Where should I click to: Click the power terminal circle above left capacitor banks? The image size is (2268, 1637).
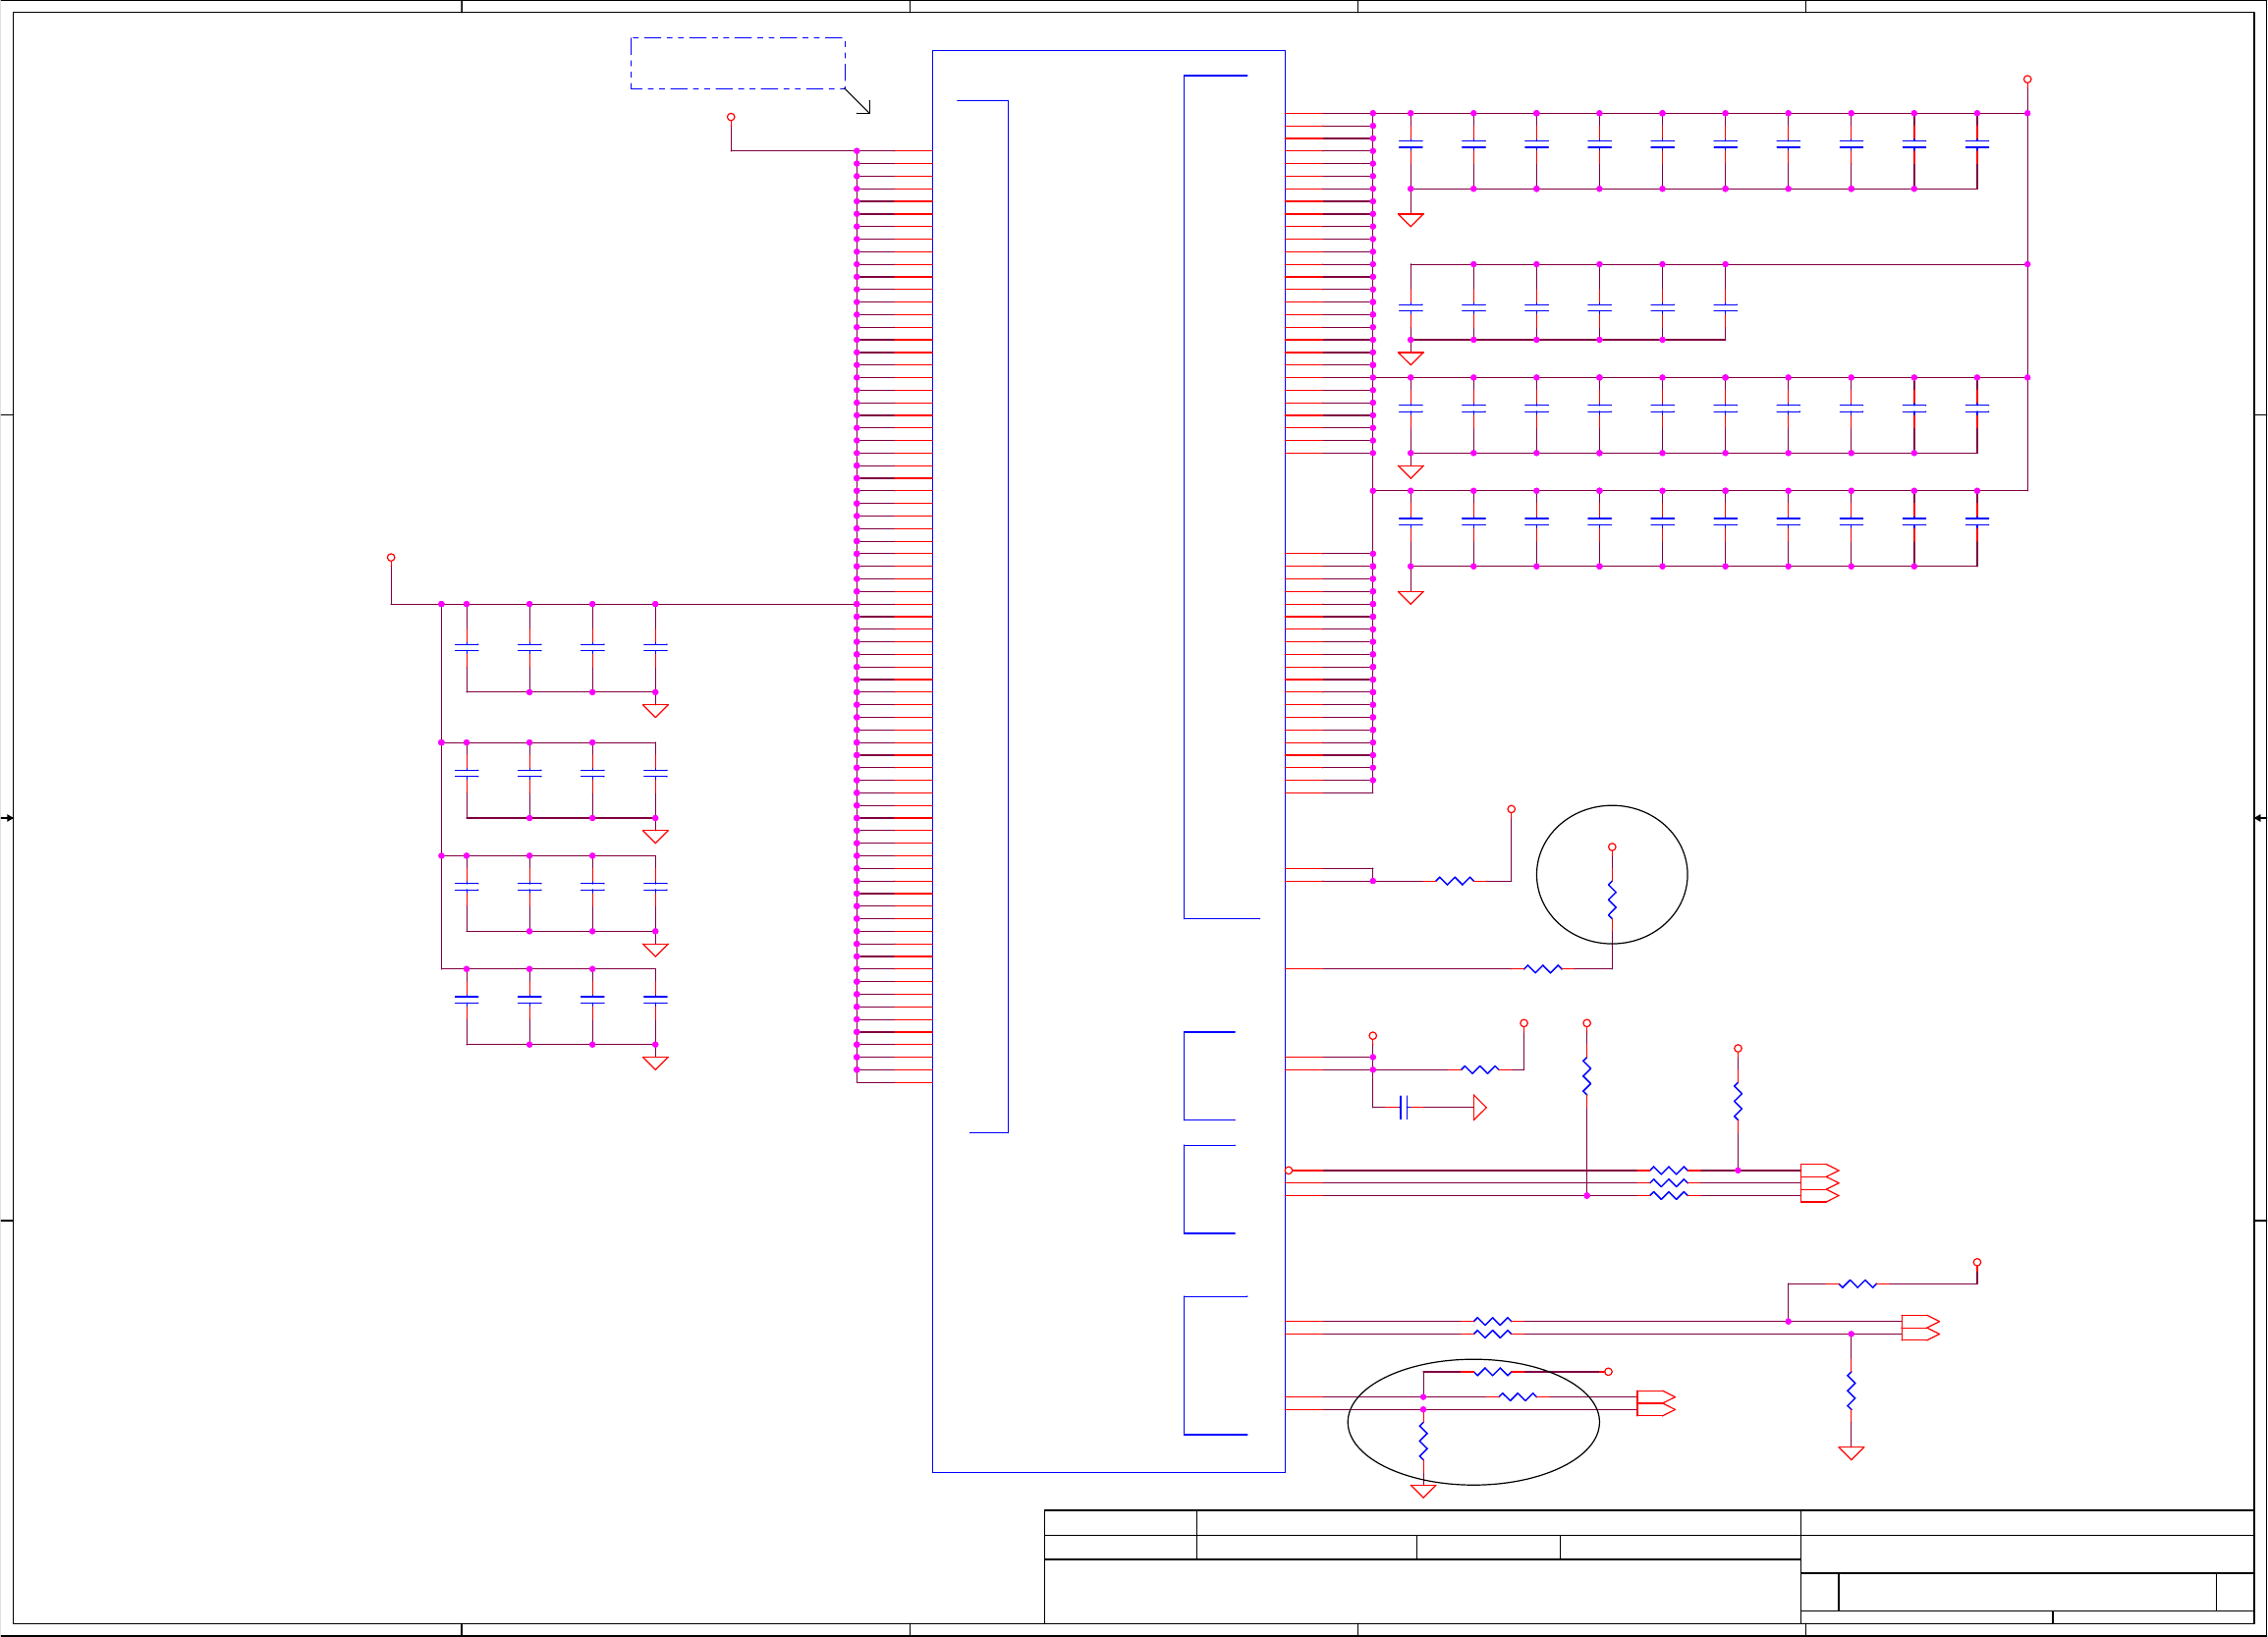point(391,557)
